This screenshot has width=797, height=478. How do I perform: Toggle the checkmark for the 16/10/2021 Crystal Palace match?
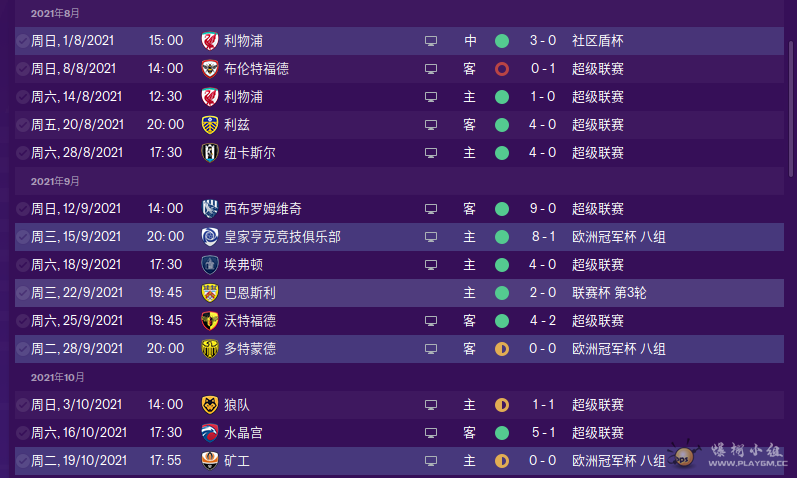(x=22, y=433)
